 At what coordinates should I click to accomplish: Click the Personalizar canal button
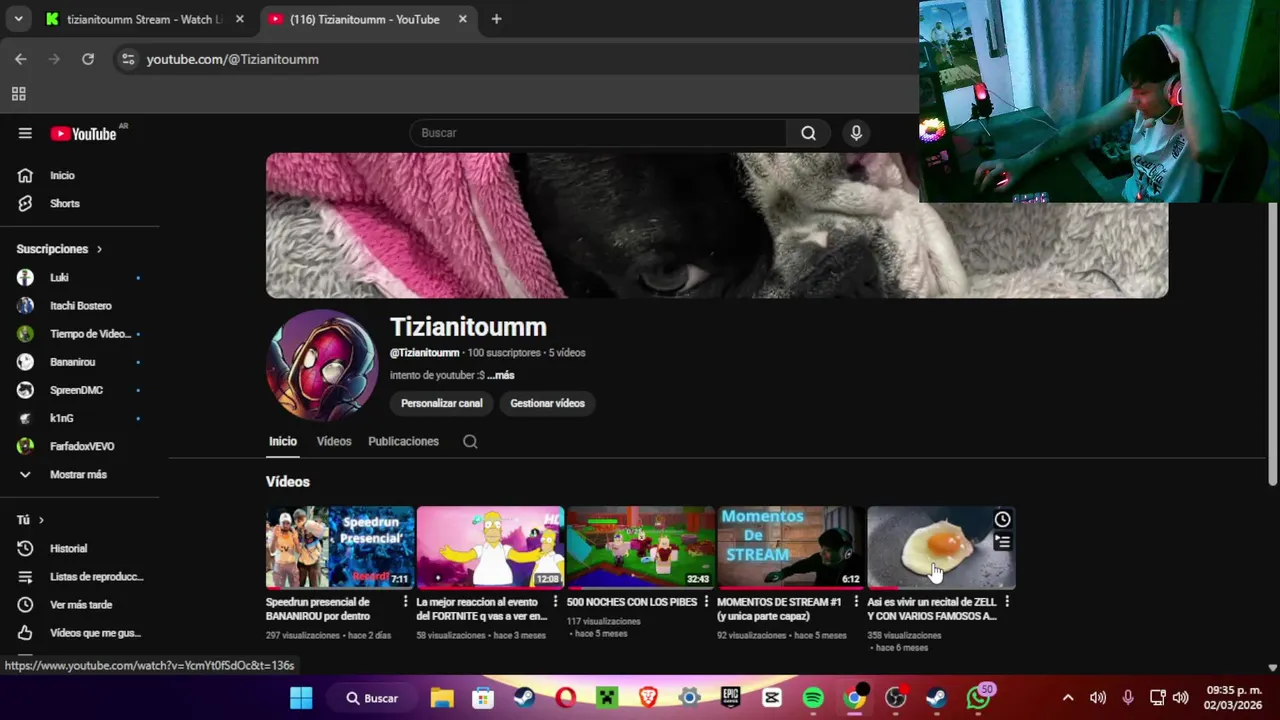click(x=441, y=403)
